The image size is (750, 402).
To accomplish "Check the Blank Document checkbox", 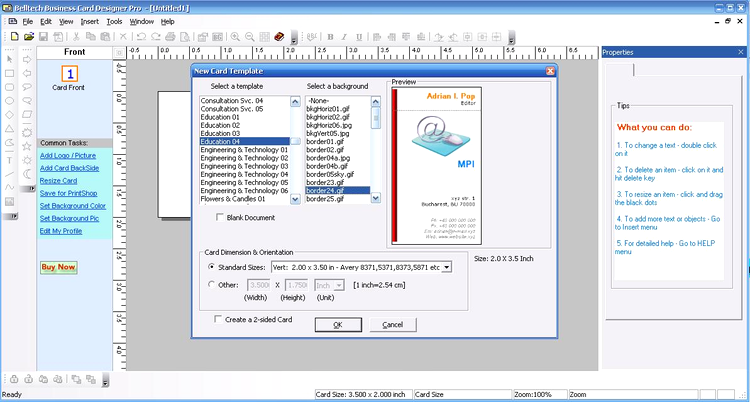I will 220,217.
